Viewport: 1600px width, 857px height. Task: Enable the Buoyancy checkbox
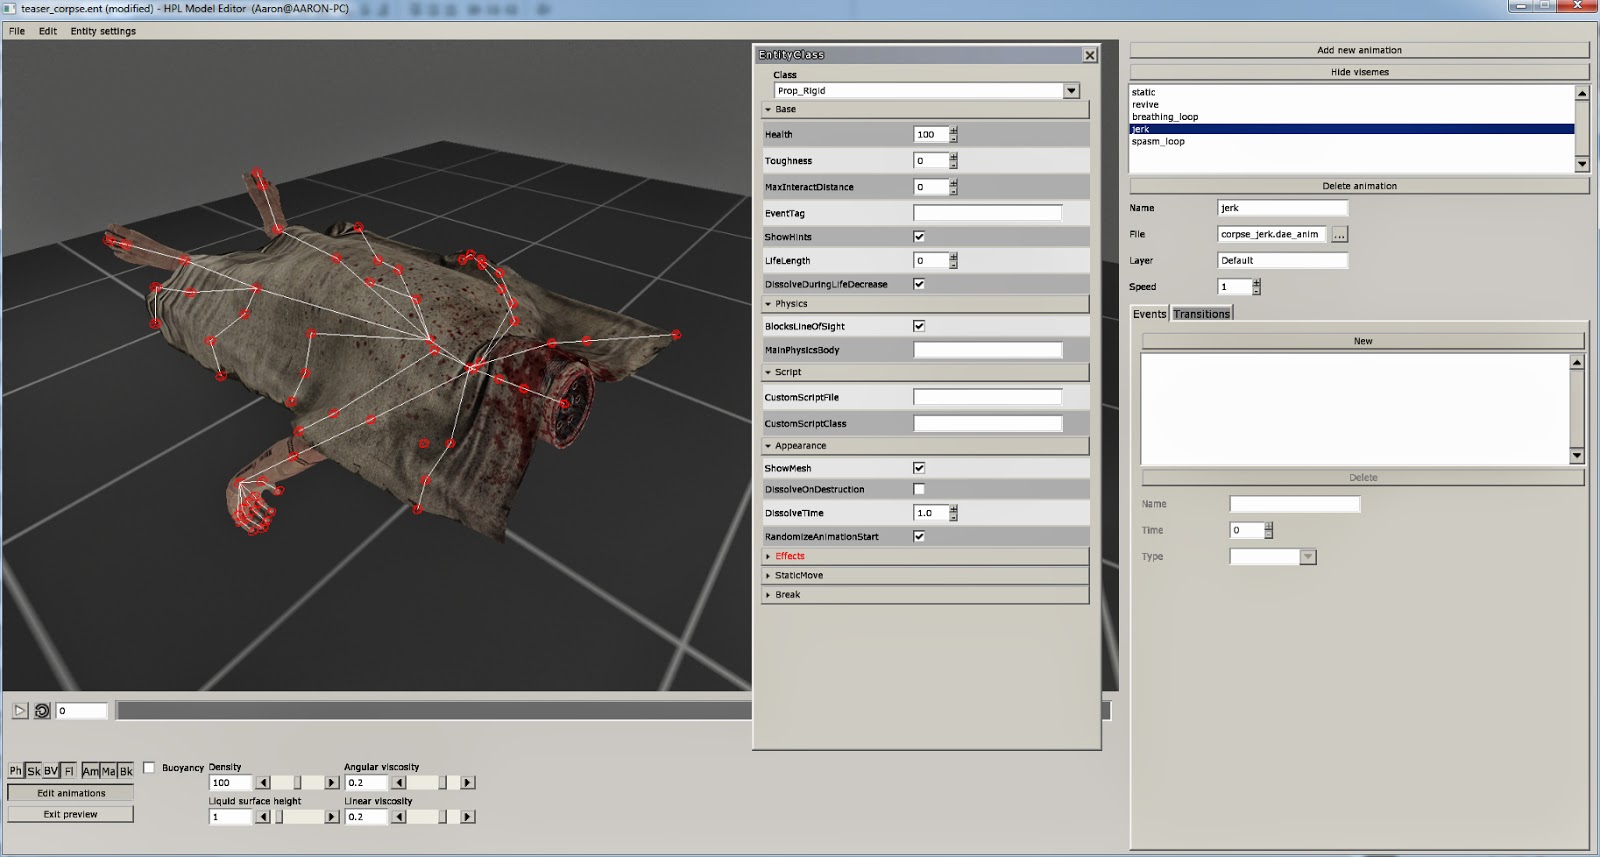(149, 768)
